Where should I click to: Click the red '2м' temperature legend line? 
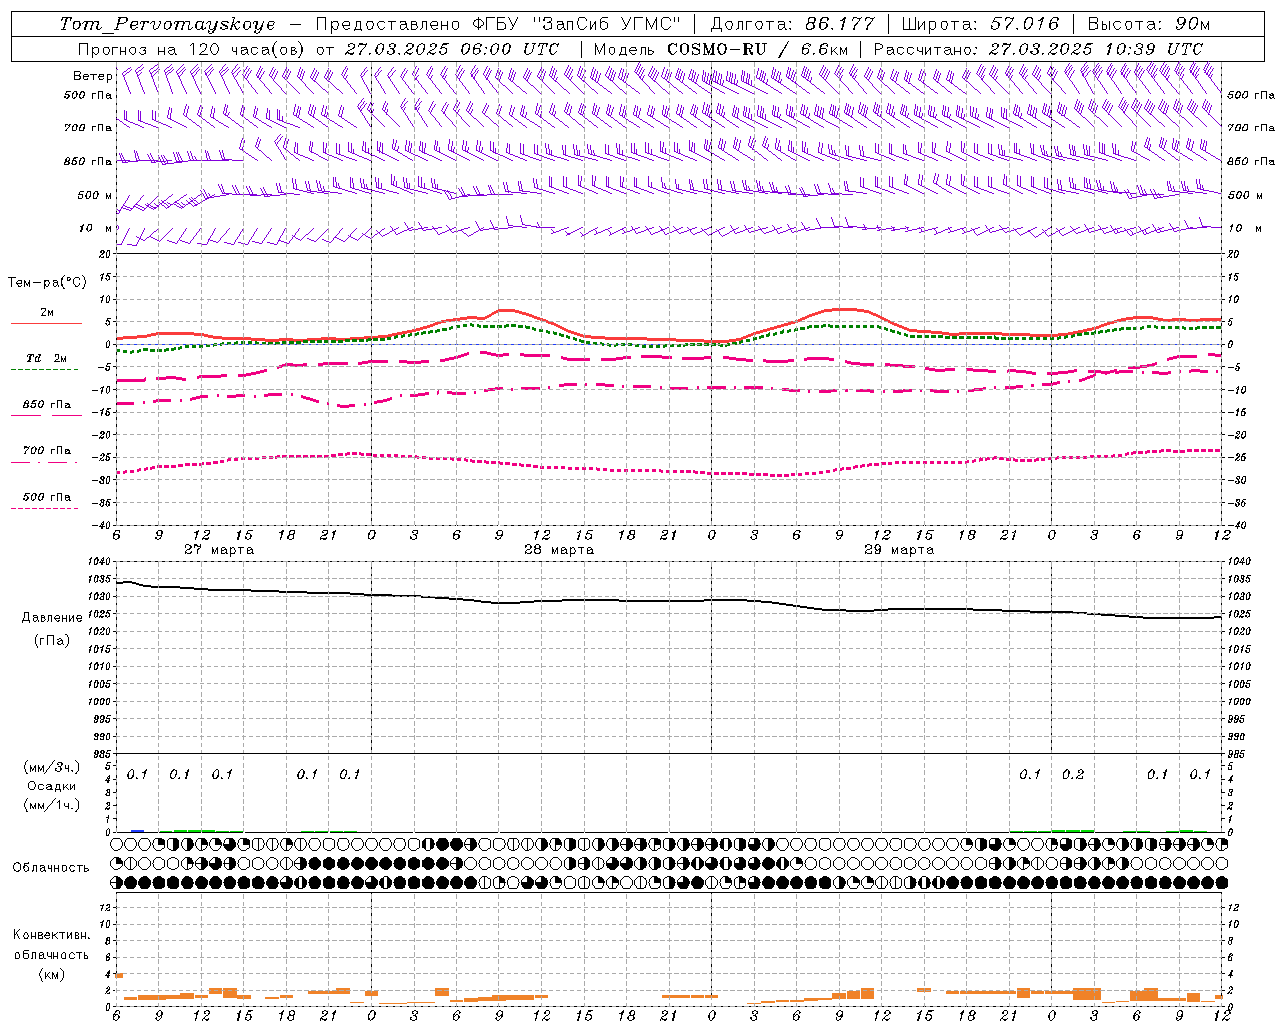click(x=46, y=324)
